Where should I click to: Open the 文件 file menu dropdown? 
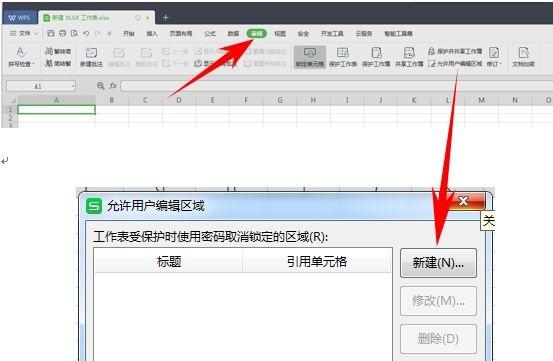24,33
